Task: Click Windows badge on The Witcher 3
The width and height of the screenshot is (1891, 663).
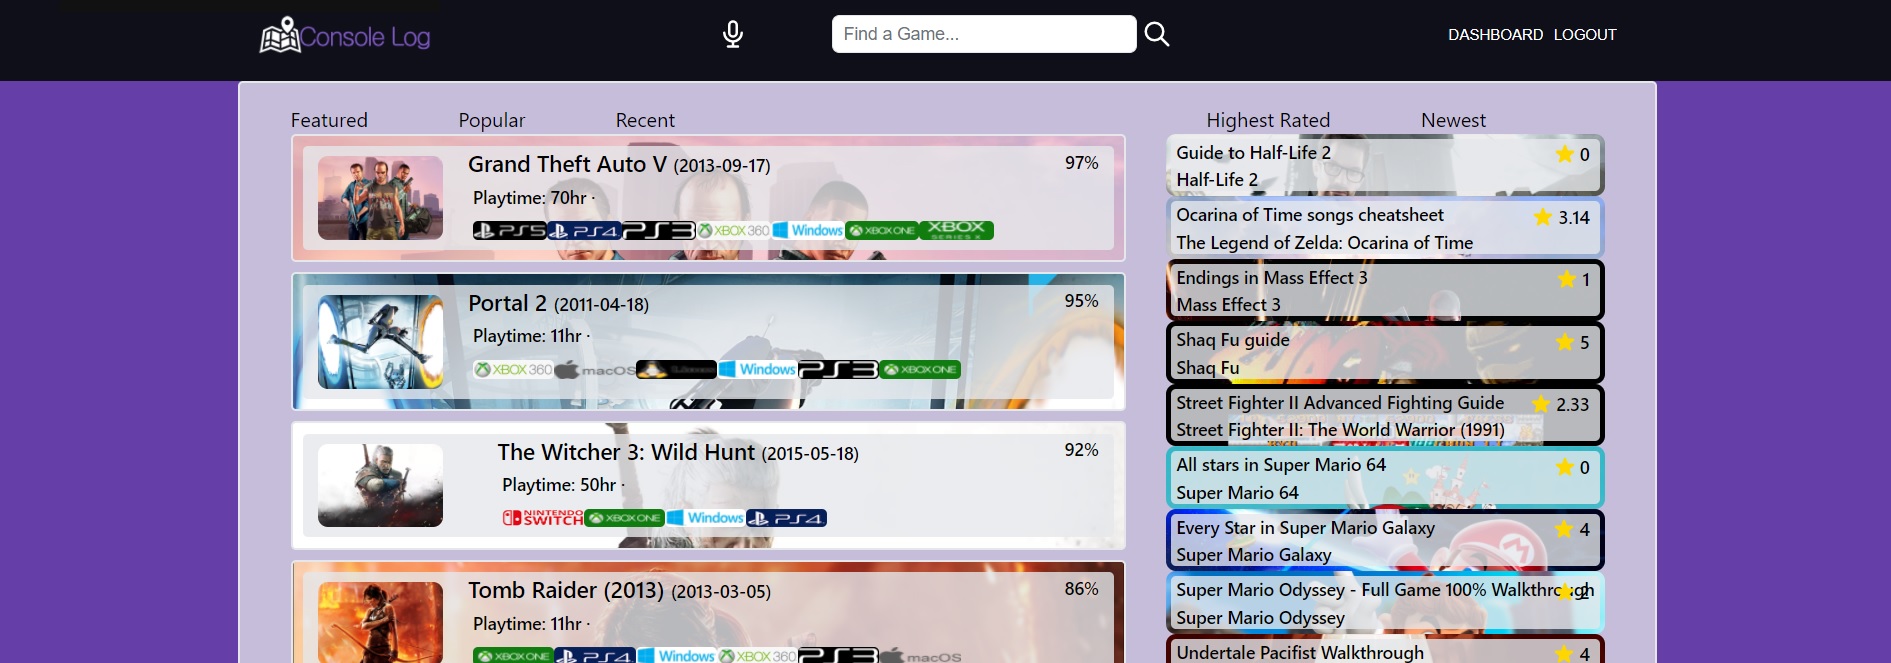Action: tap(705, 518)
